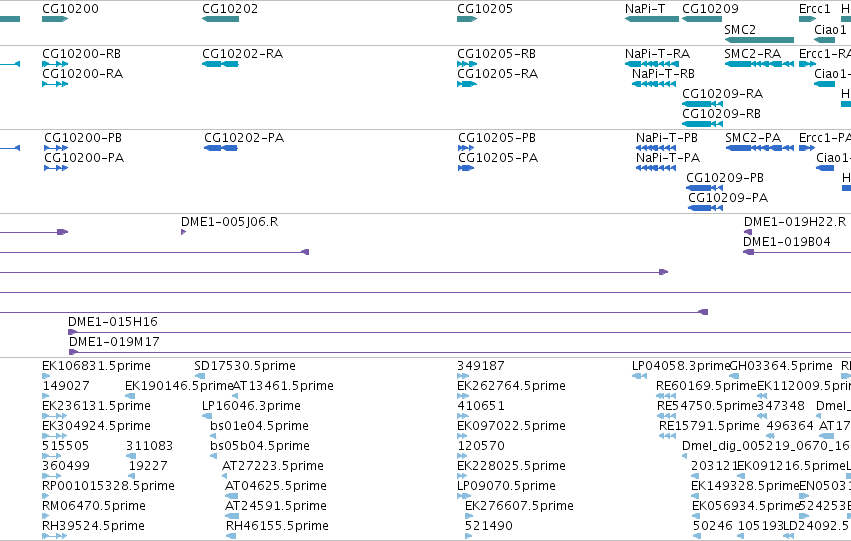Click the CG10209 gene label
The image size is (851, 541).
710,9
